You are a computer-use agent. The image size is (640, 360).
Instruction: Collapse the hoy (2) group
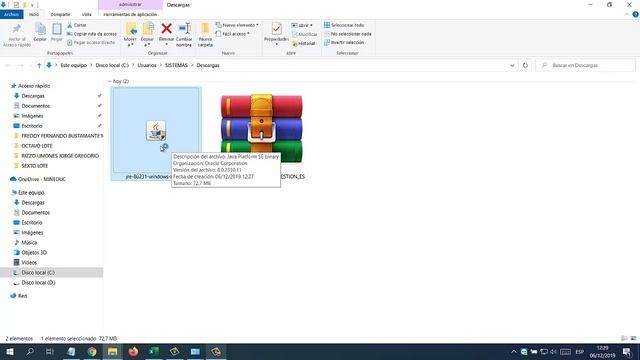(109, 81)
